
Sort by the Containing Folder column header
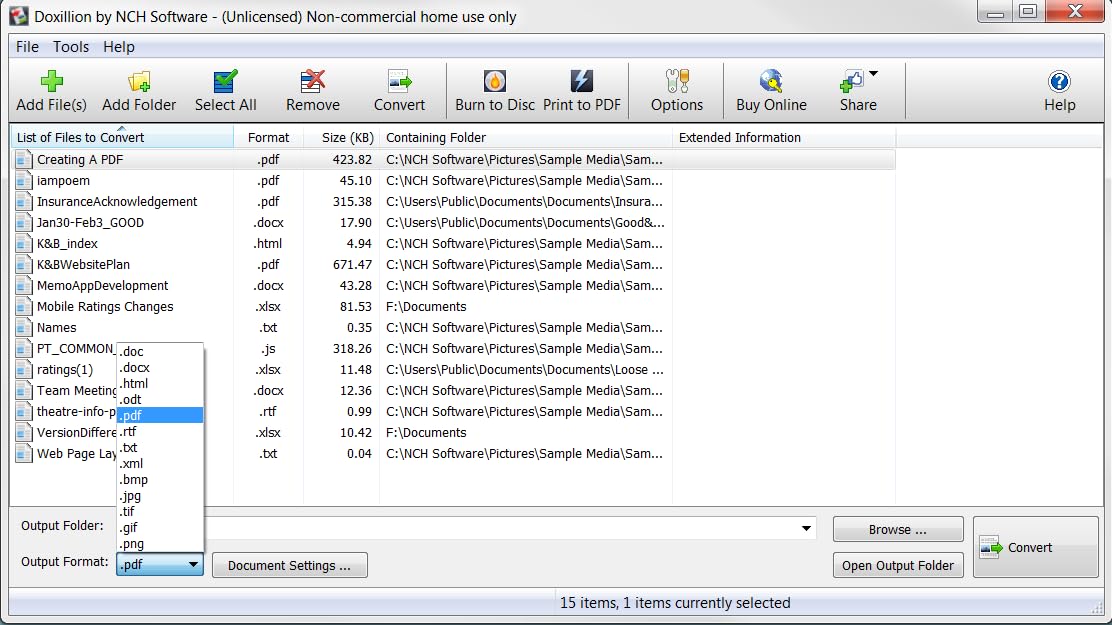(x=526, y=138)
